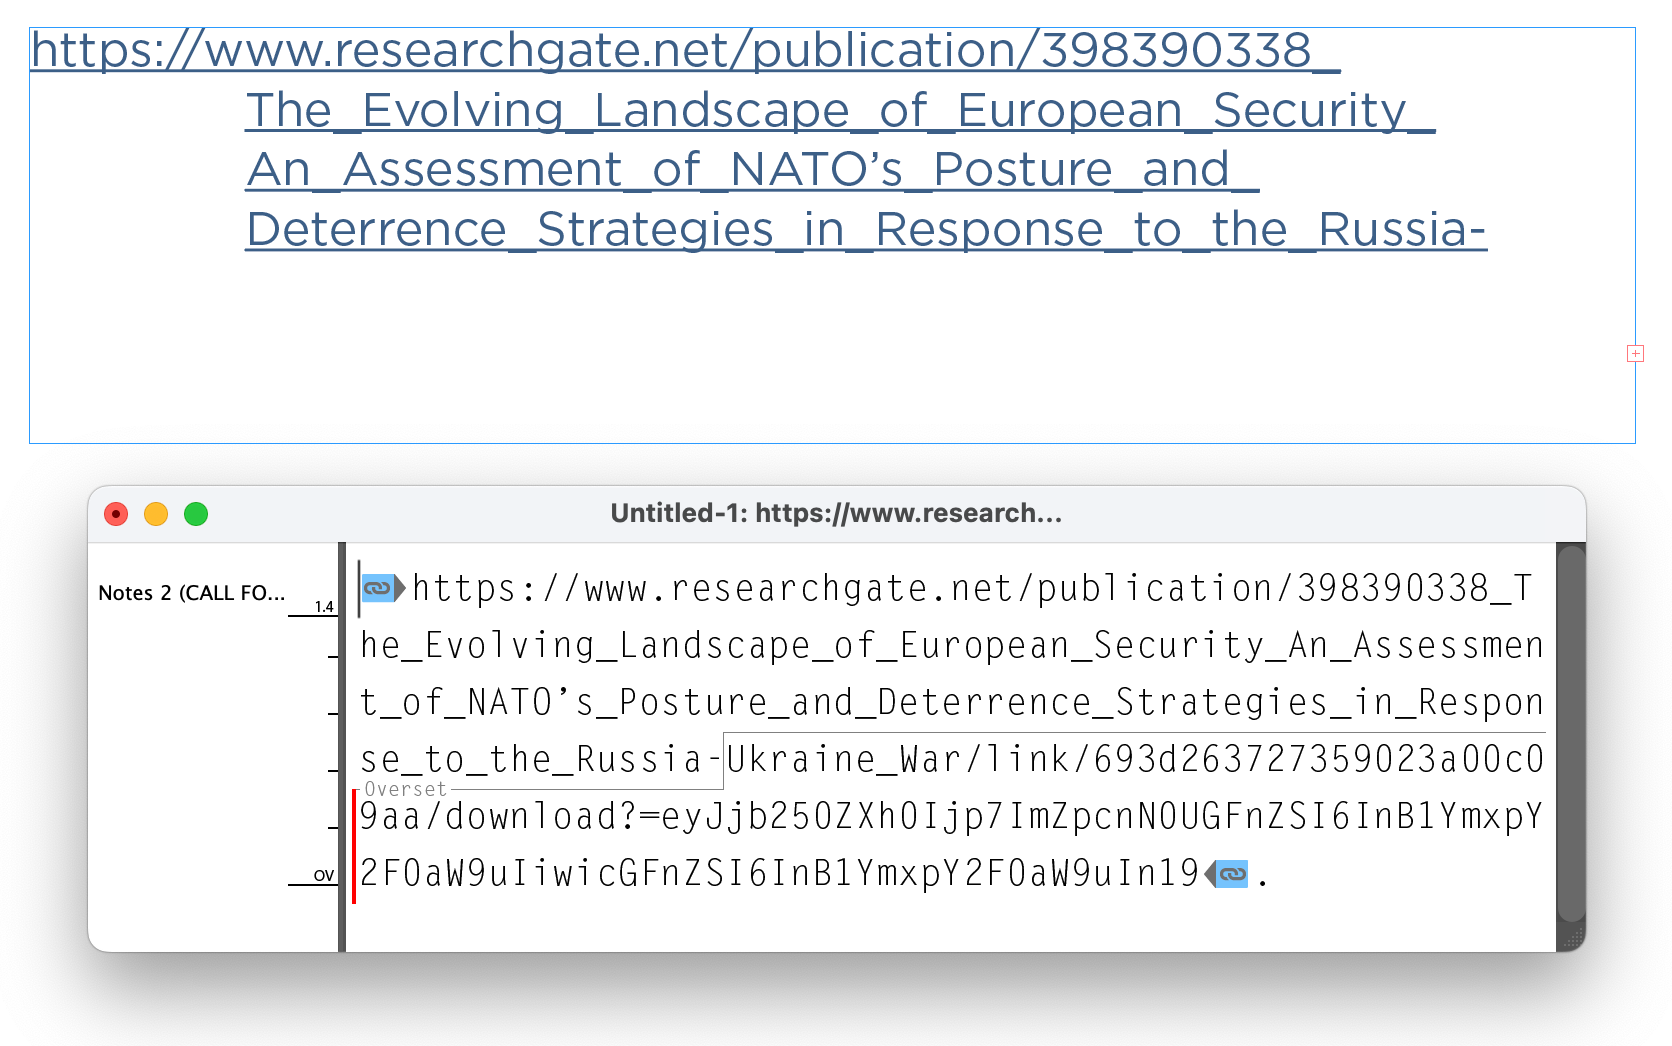Click the hyperlink start marker in Story Editor
This screenshot has width=1672, height=1046.
pyautogui.click(x=383, y=588)
